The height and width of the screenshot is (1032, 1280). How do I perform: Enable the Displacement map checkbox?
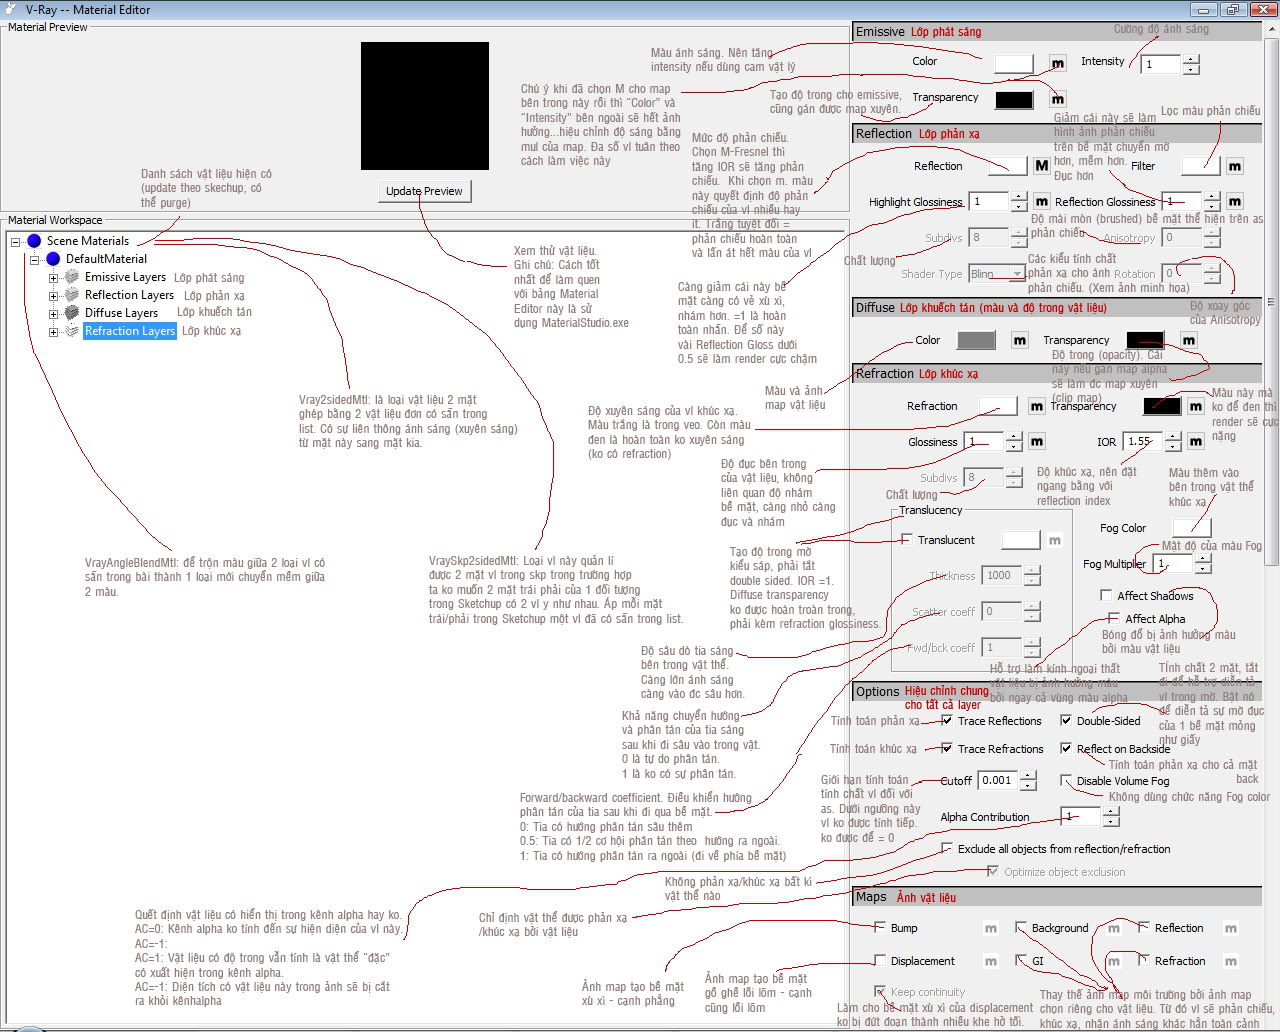880,960
